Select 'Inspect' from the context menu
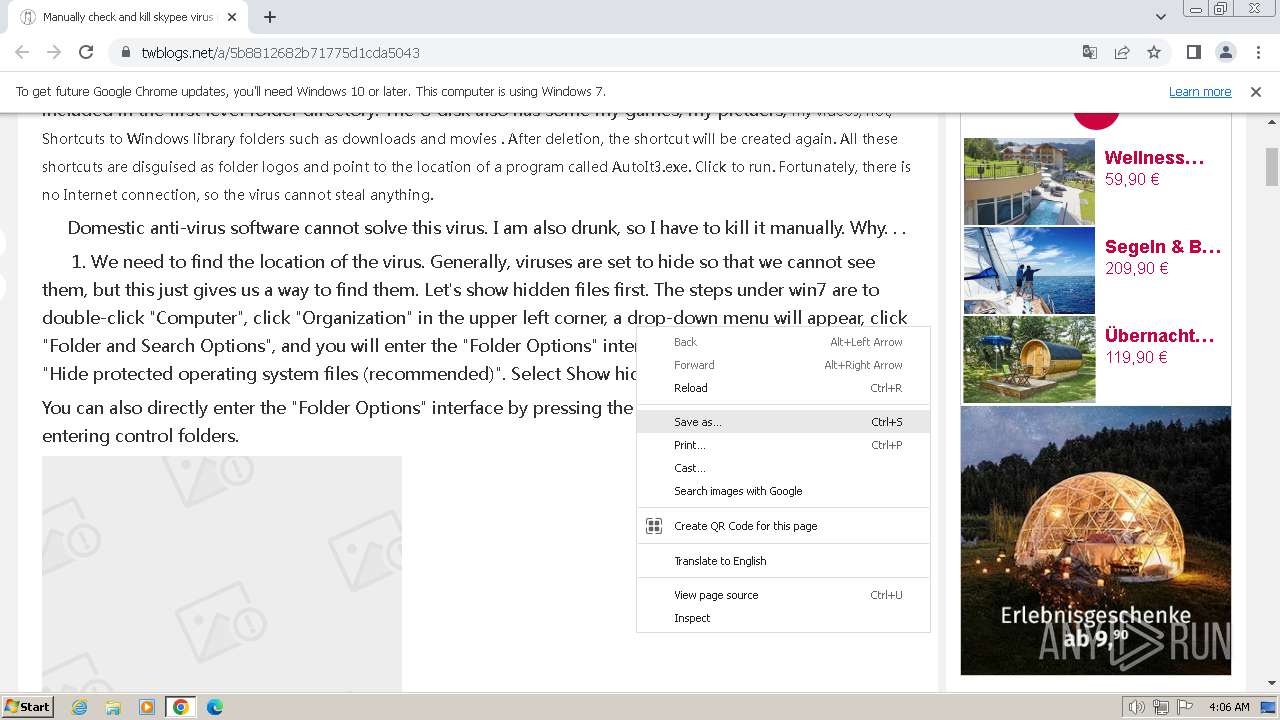 tap(783, 618)
